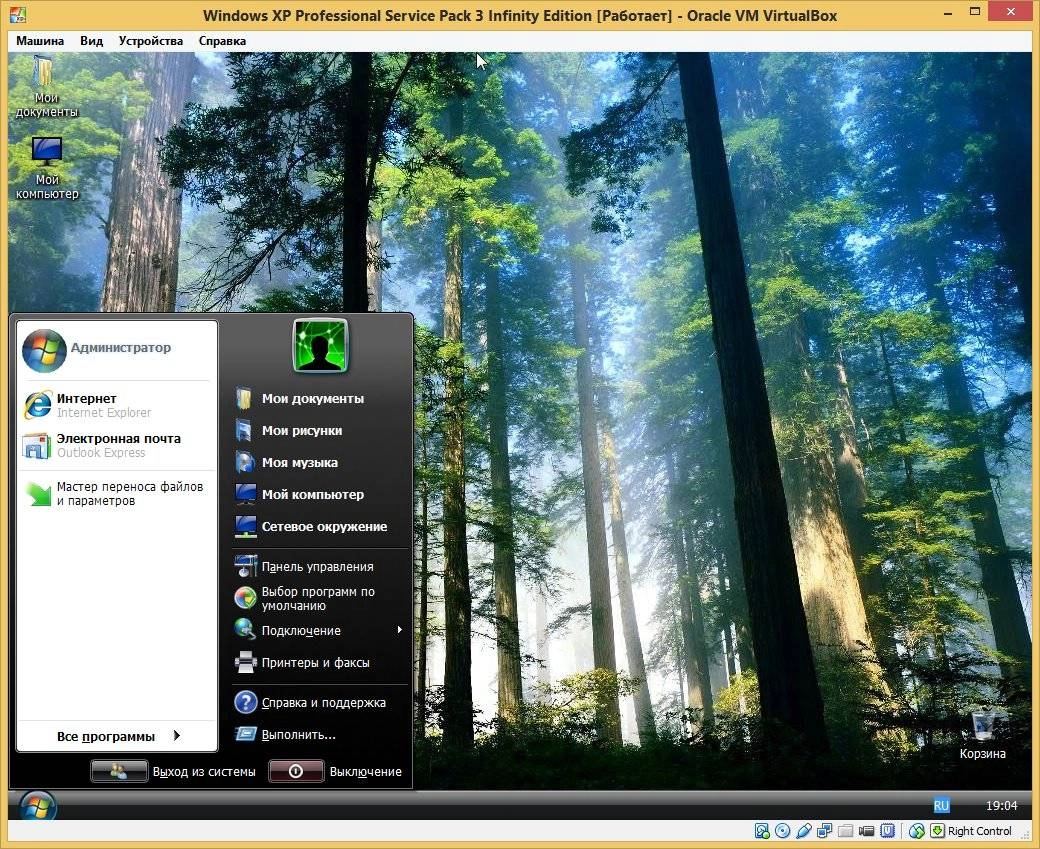
Task: Open the Машина menu
Action: click(40, 40)
